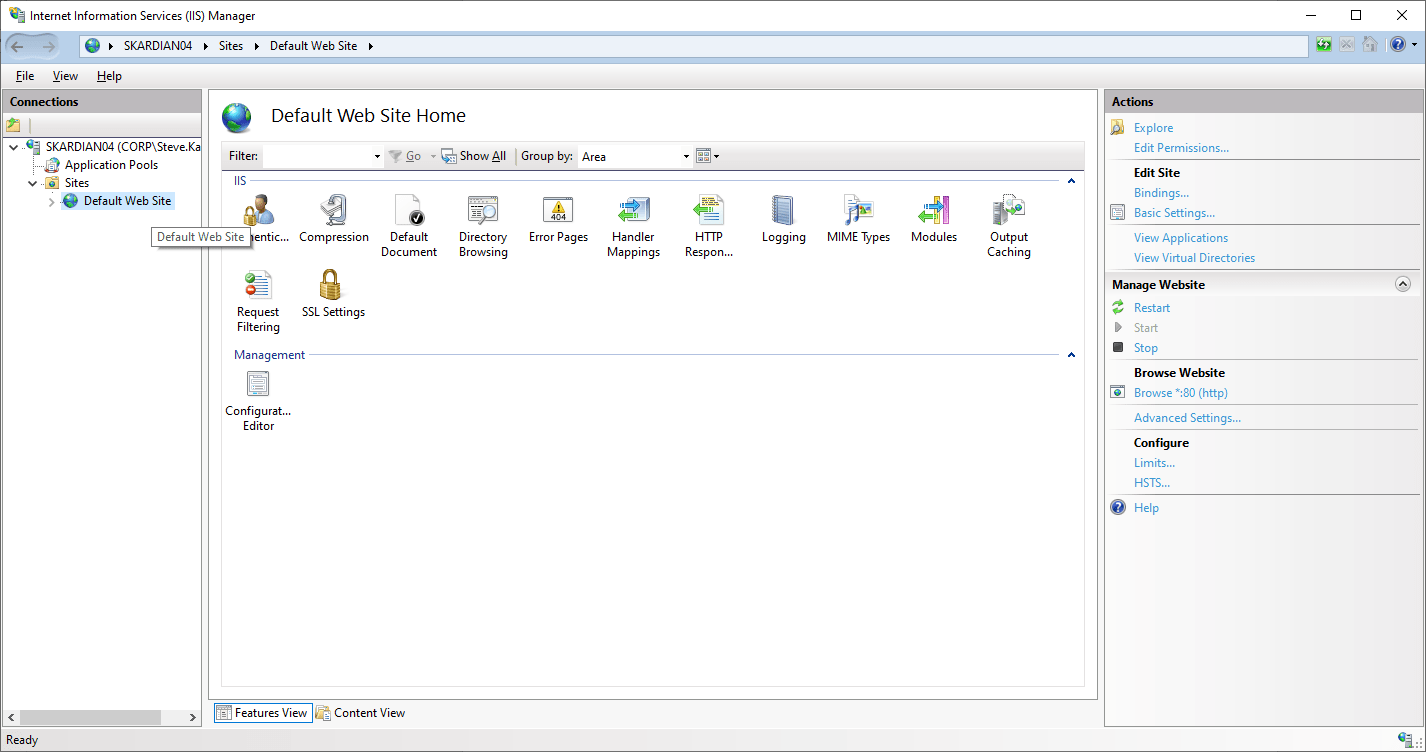Viewport: 1426px width, 752px height.
Task: Open the HSTS configuration link
Action: 1152,482
